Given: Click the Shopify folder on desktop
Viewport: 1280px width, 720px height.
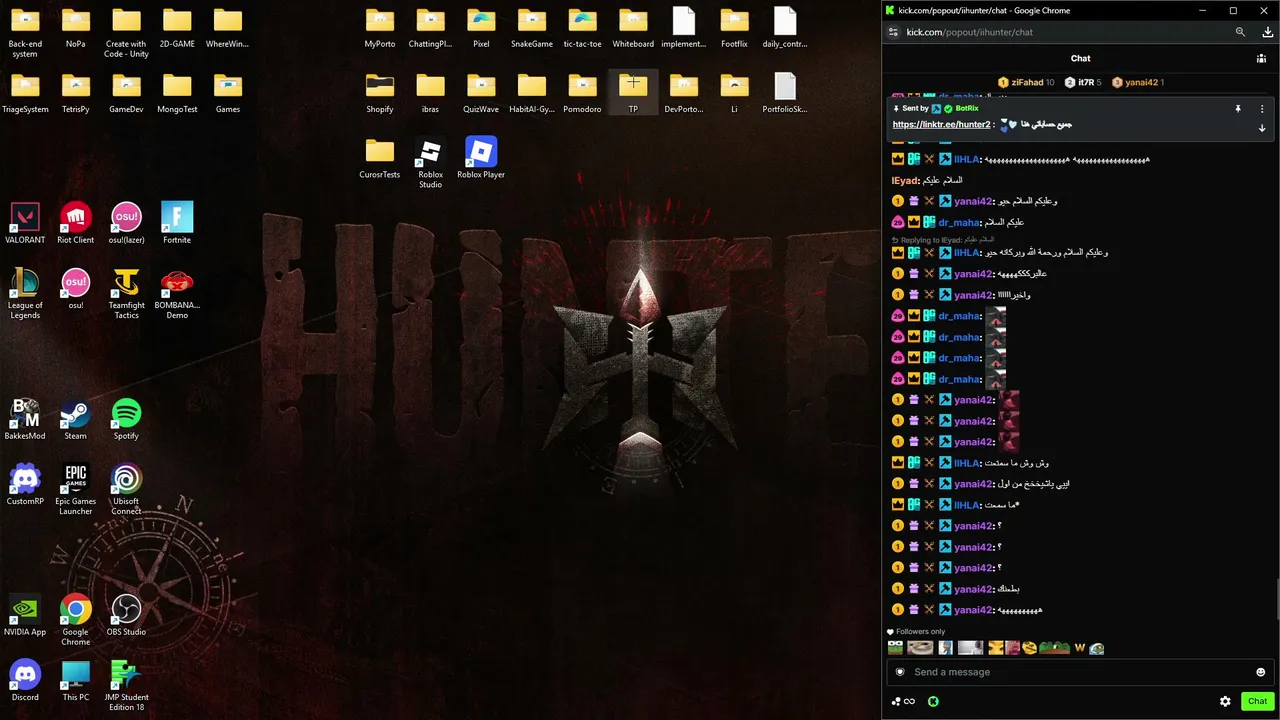Looking at the screenshot, I should pos(380,93).
